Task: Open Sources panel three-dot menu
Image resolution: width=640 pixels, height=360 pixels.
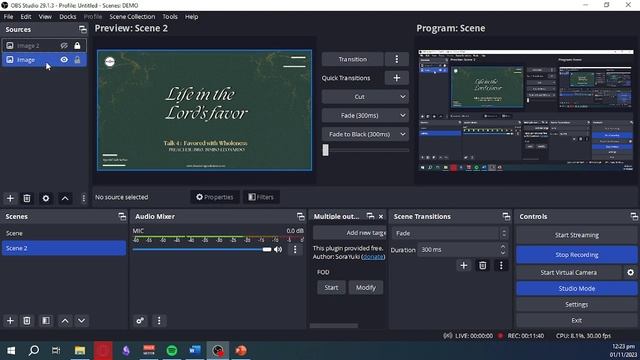Action: pyautogui.click(x=84, y=198)
